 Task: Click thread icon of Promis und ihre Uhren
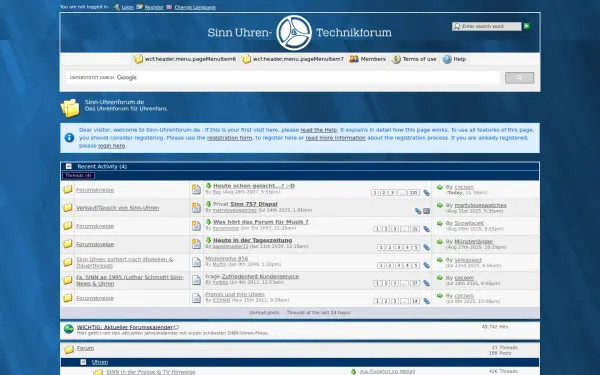(x=196, y=298)
